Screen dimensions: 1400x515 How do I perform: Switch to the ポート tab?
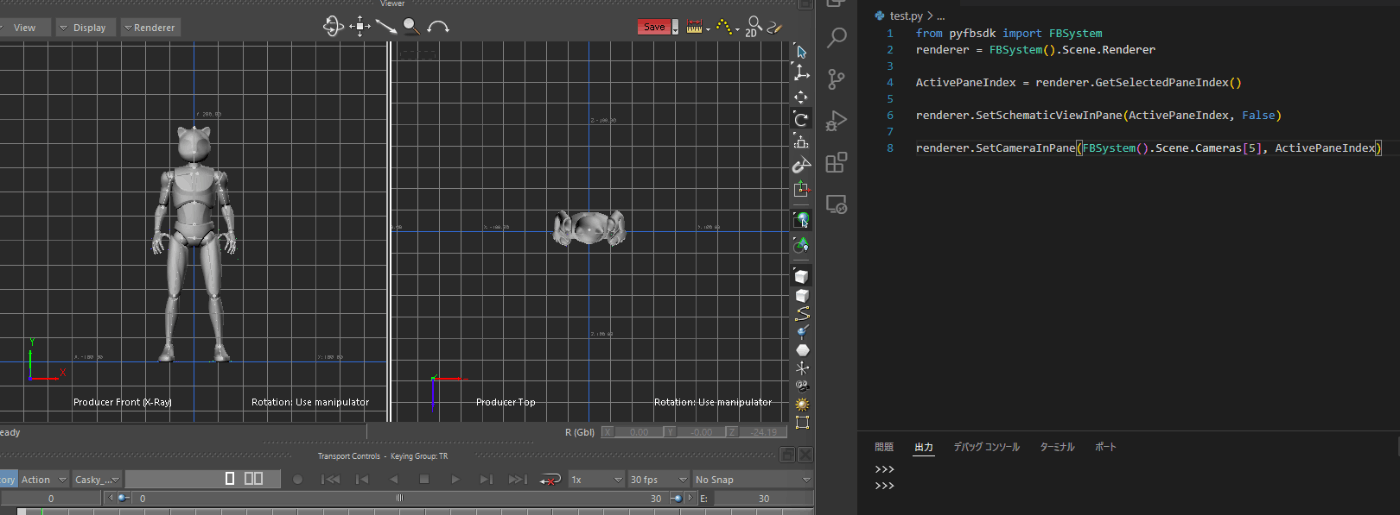pos(1105,447)
